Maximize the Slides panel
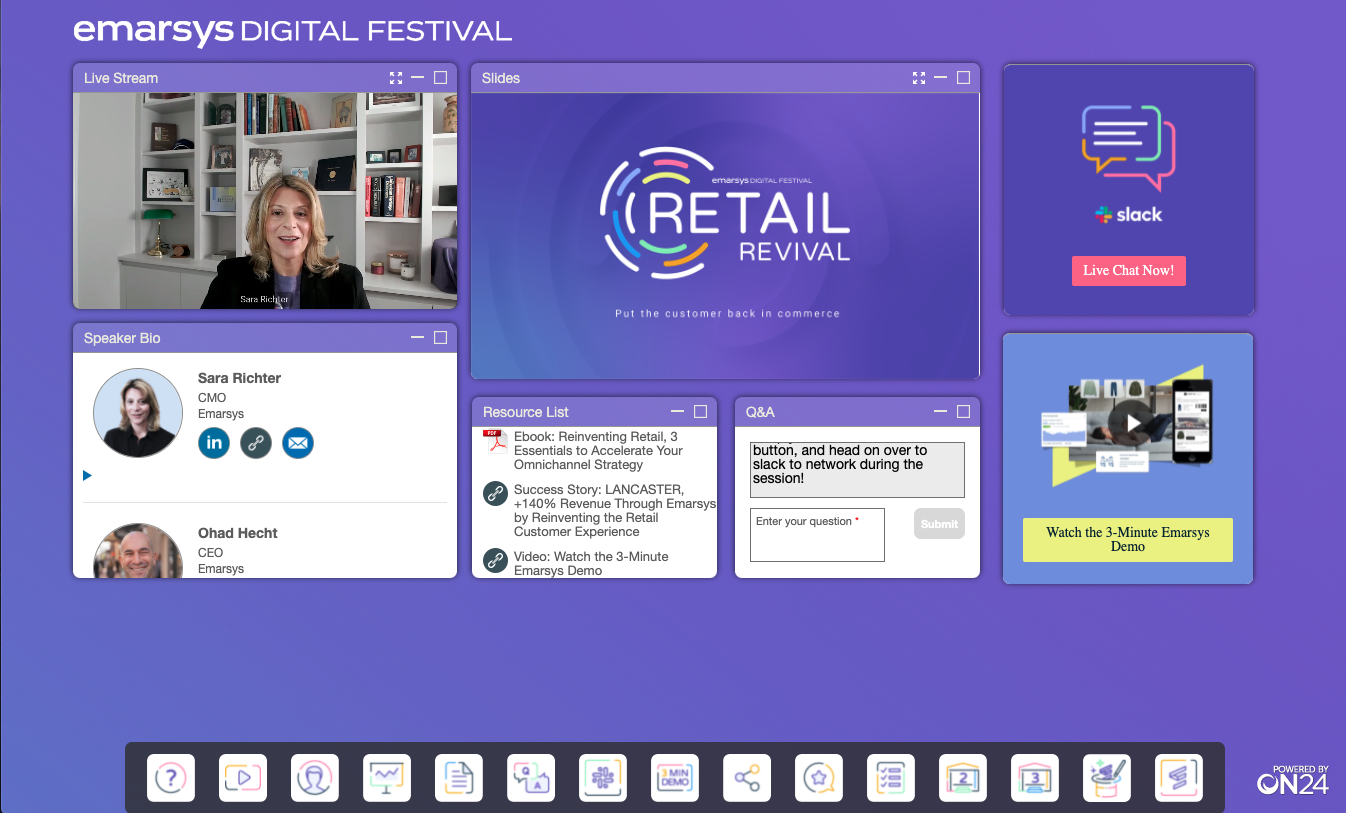 click(964, 78)
